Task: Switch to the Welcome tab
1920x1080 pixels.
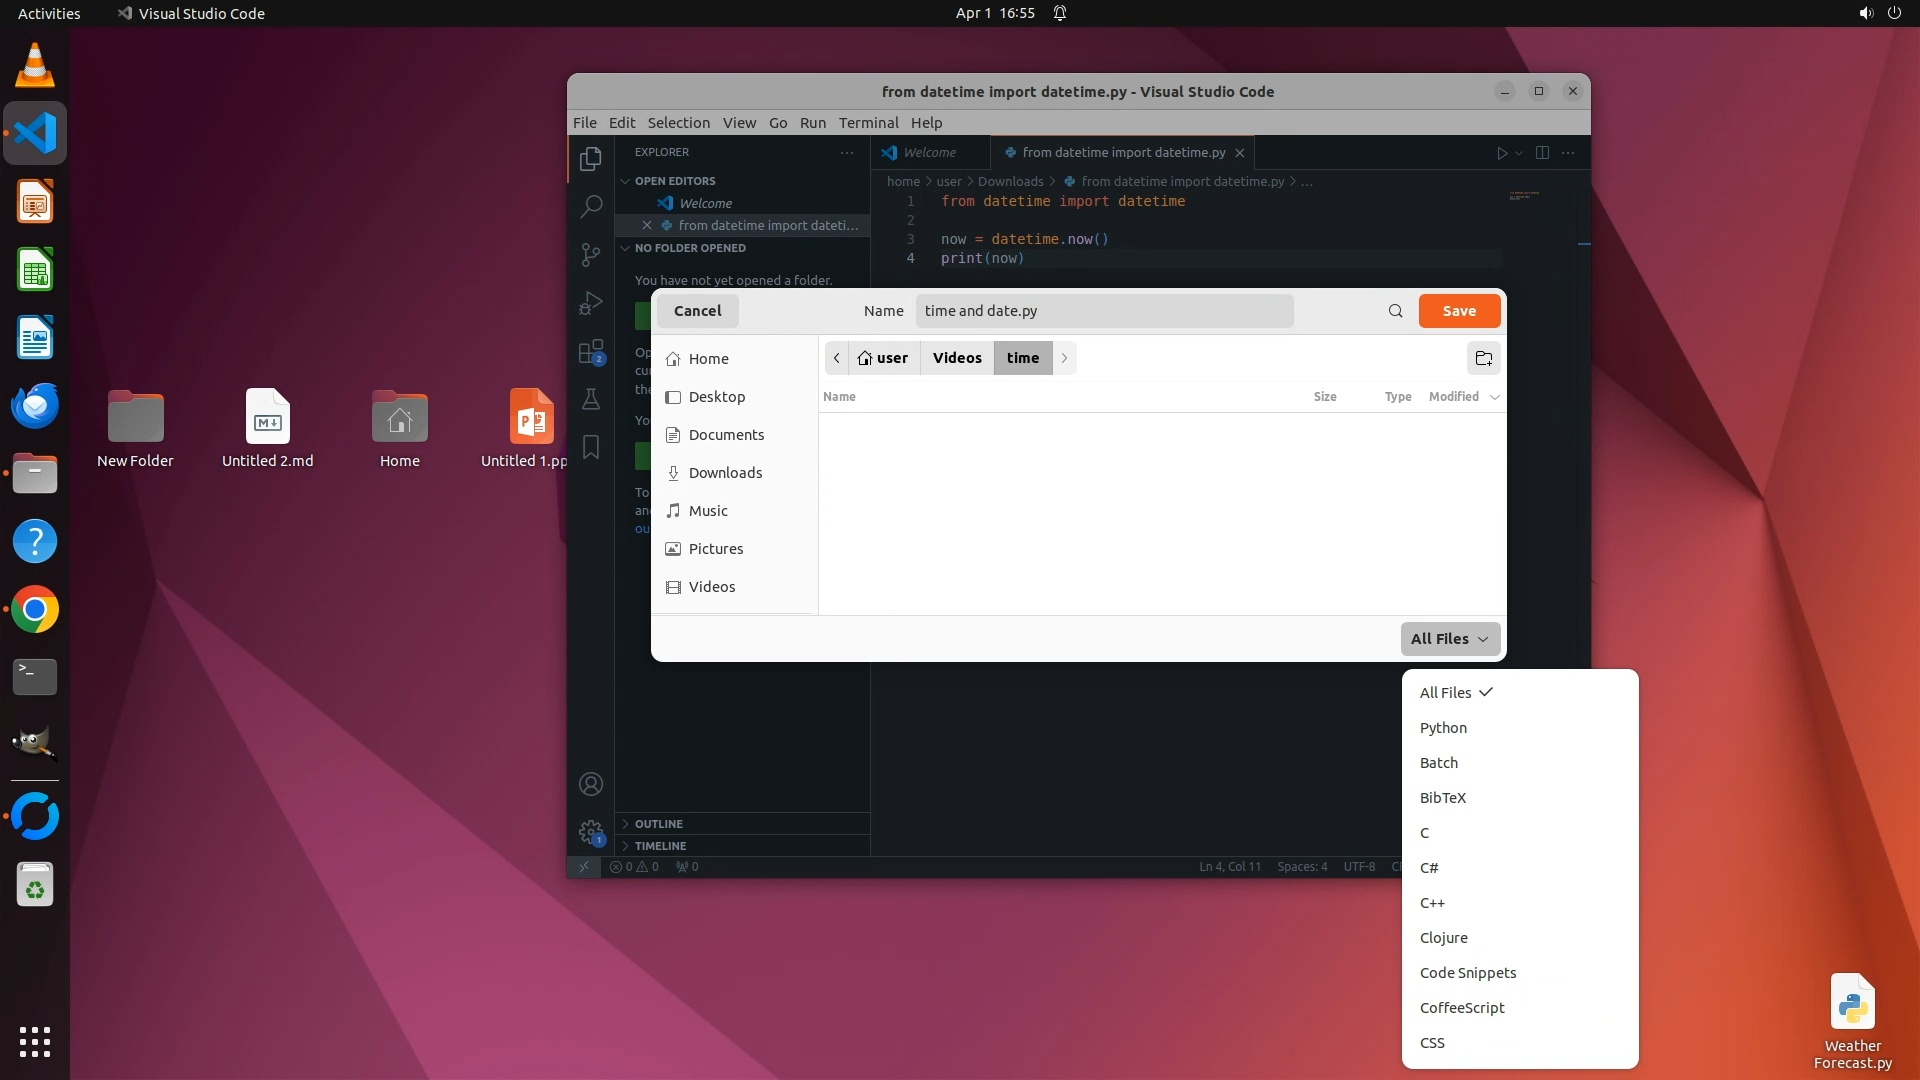Action: click(x=929, y=153)
